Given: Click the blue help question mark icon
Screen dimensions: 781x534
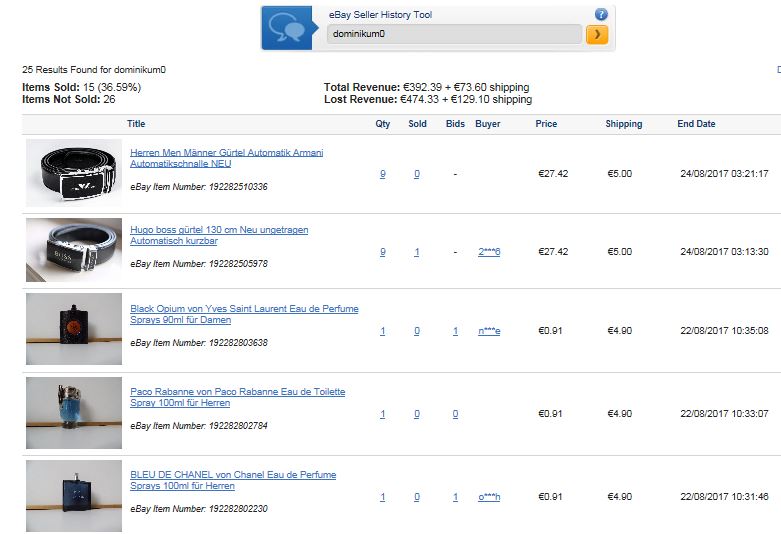Looking at the screenshot, I should (x=601, y=14).
